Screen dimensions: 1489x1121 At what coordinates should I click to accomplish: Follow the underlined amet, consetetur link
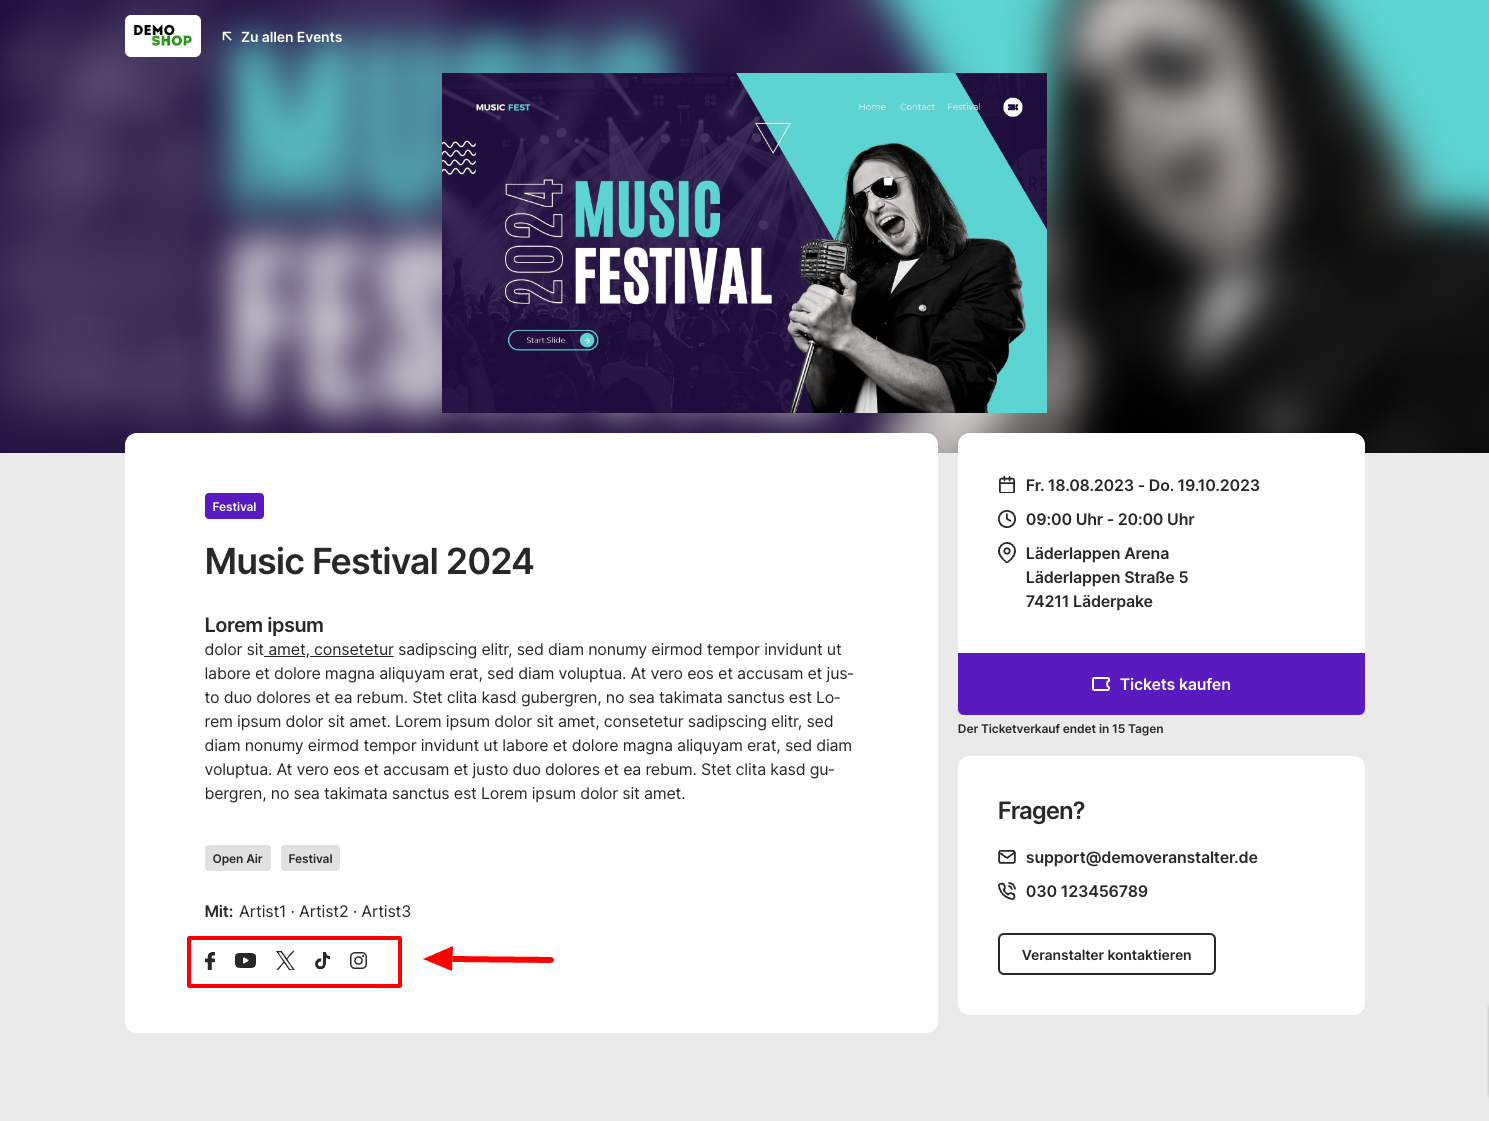click(x=330, y=649)
